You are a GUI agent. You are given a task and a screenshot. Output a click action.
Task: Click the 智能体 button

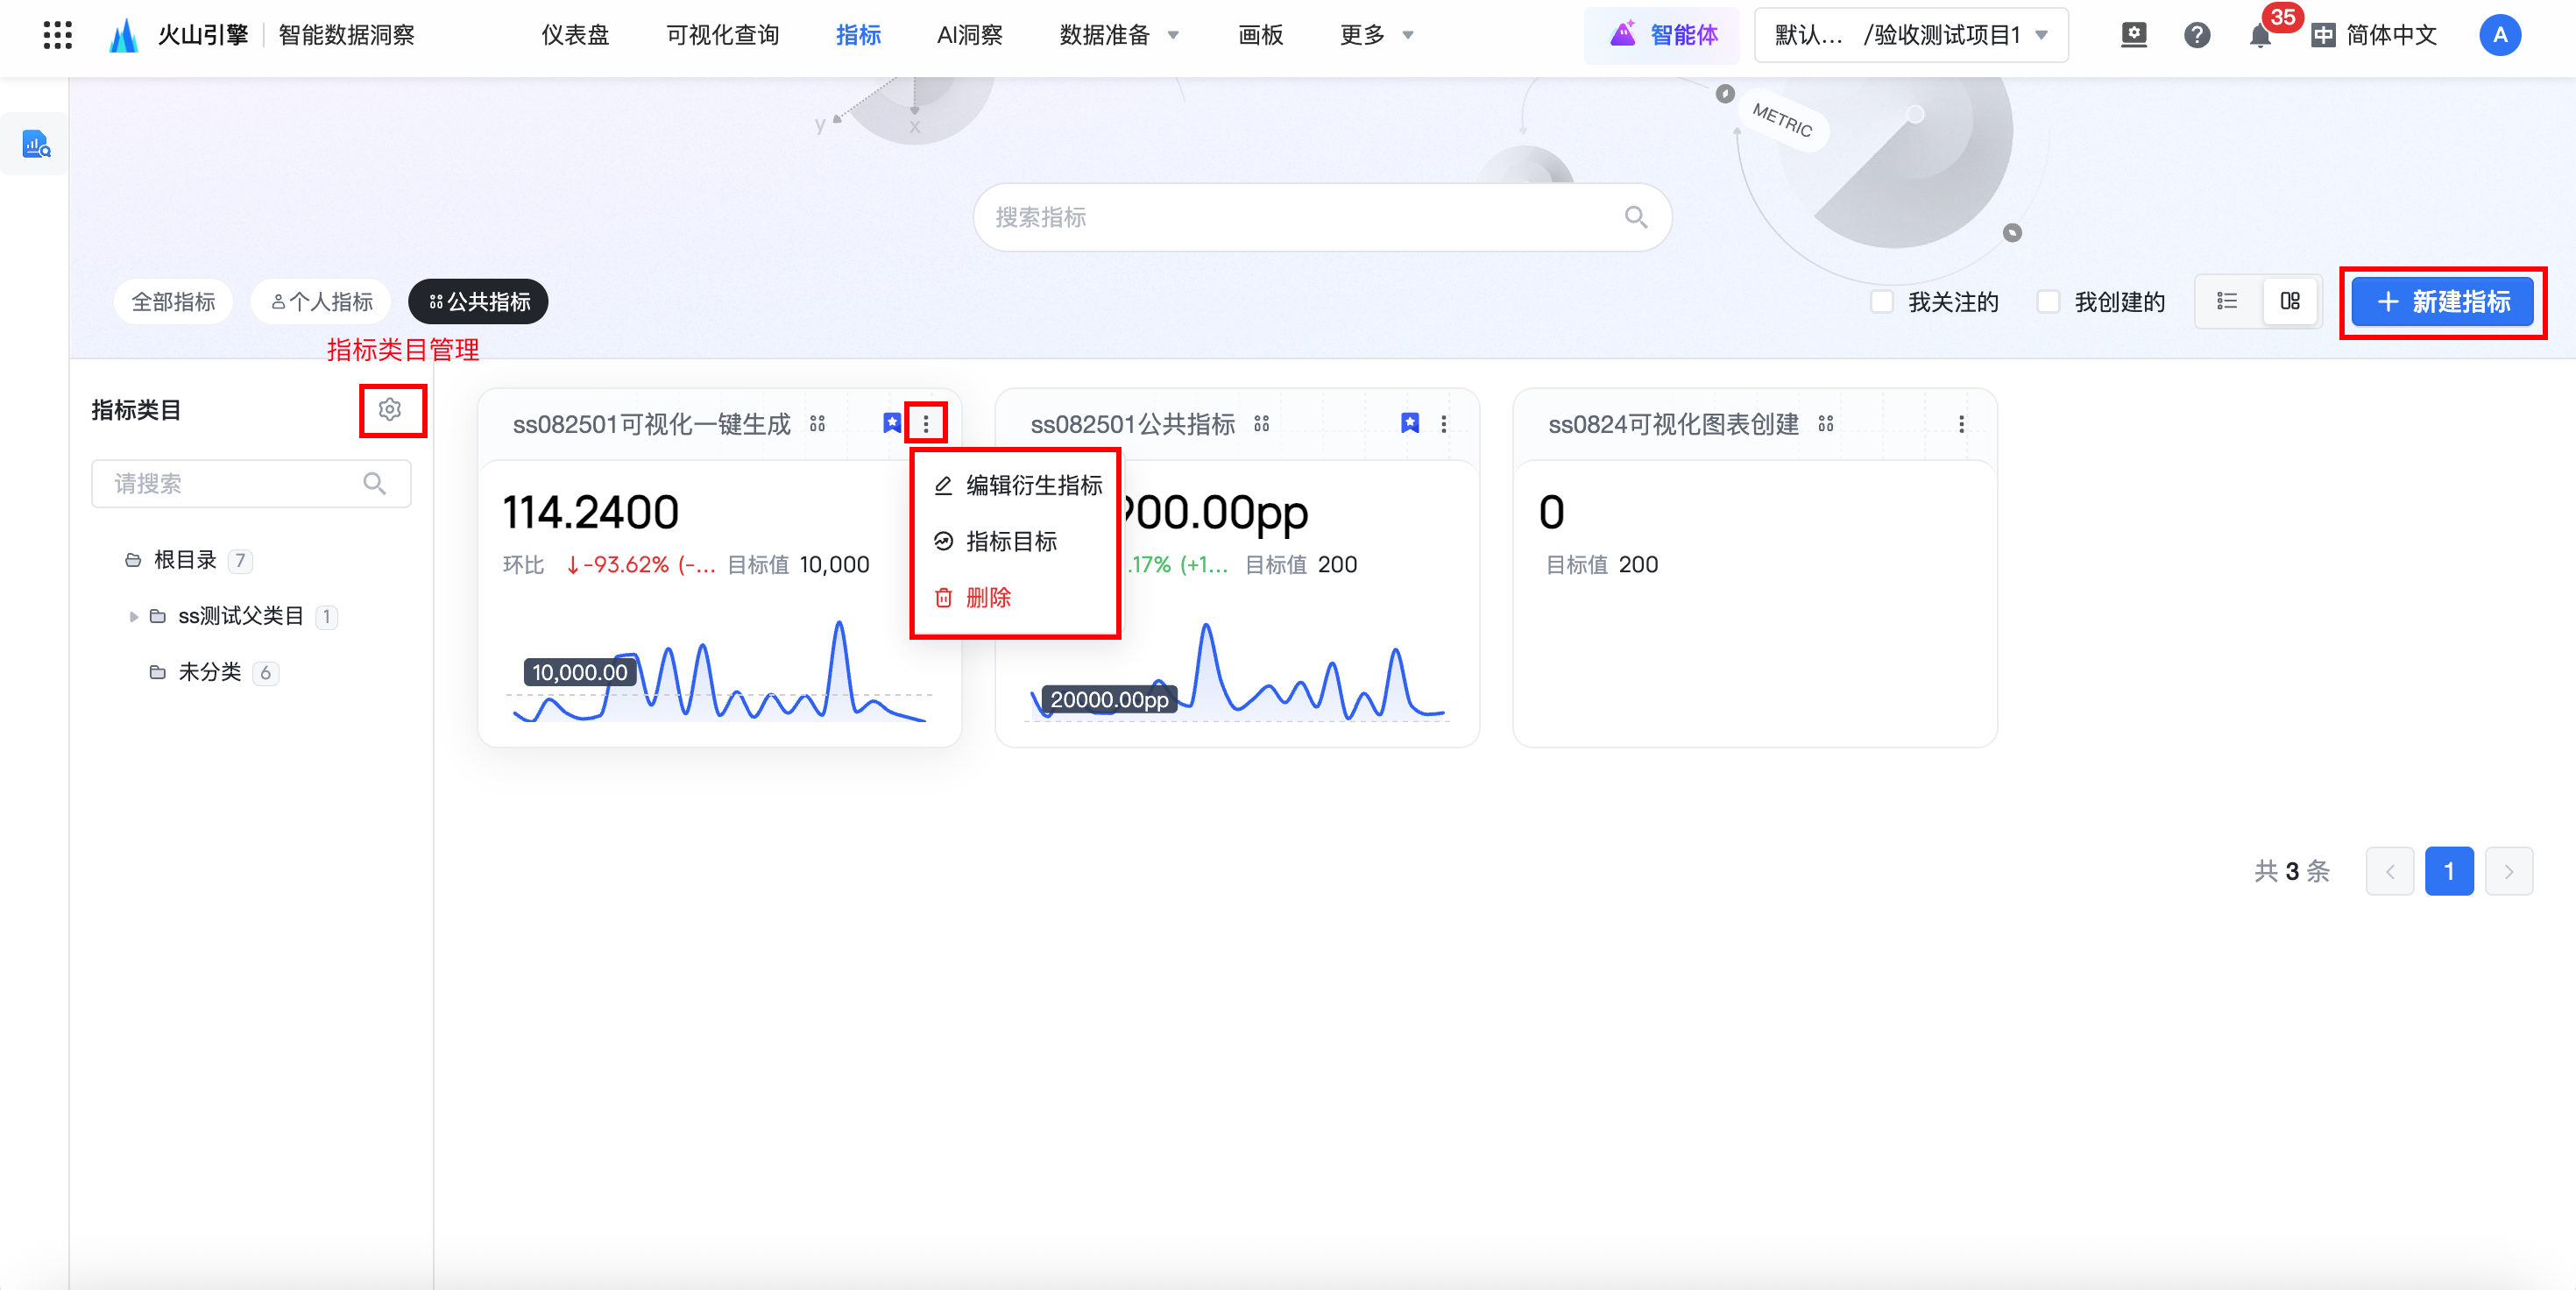pyautogui.click(x=1662, y=35)
